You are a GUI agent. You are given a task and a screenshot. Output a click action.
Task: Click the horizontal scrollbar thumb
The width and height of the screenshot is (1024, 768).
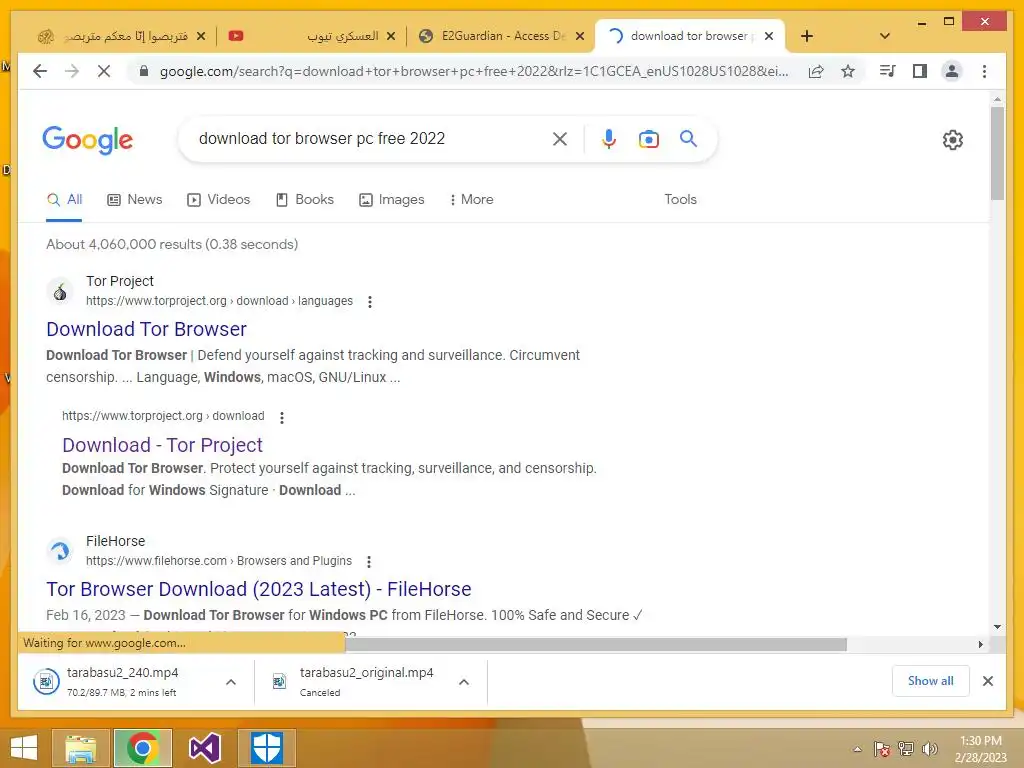(x=596, y=645)
